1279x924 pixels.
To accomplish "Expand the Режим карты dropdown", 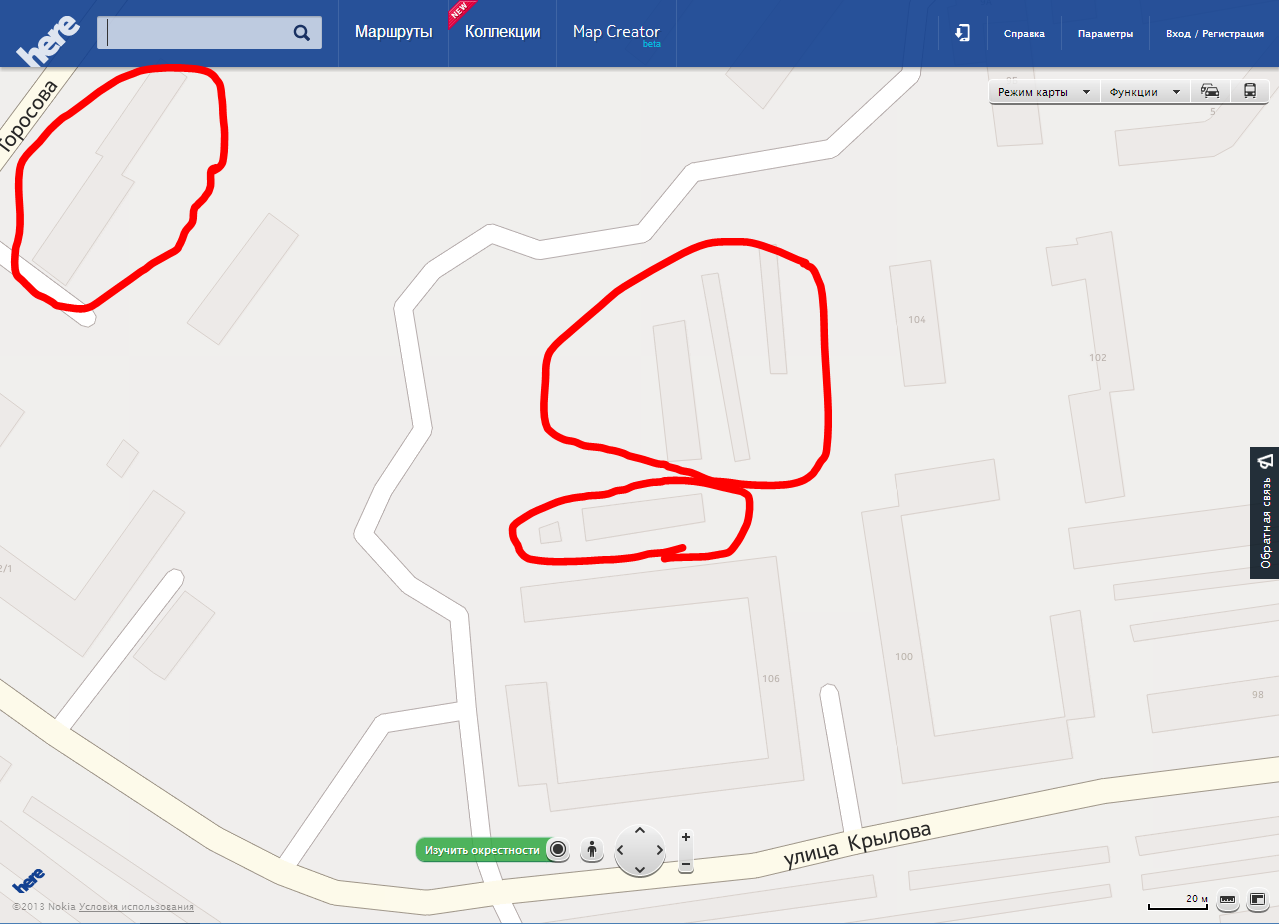I will pyautogui.click(x=1044, y=92).
